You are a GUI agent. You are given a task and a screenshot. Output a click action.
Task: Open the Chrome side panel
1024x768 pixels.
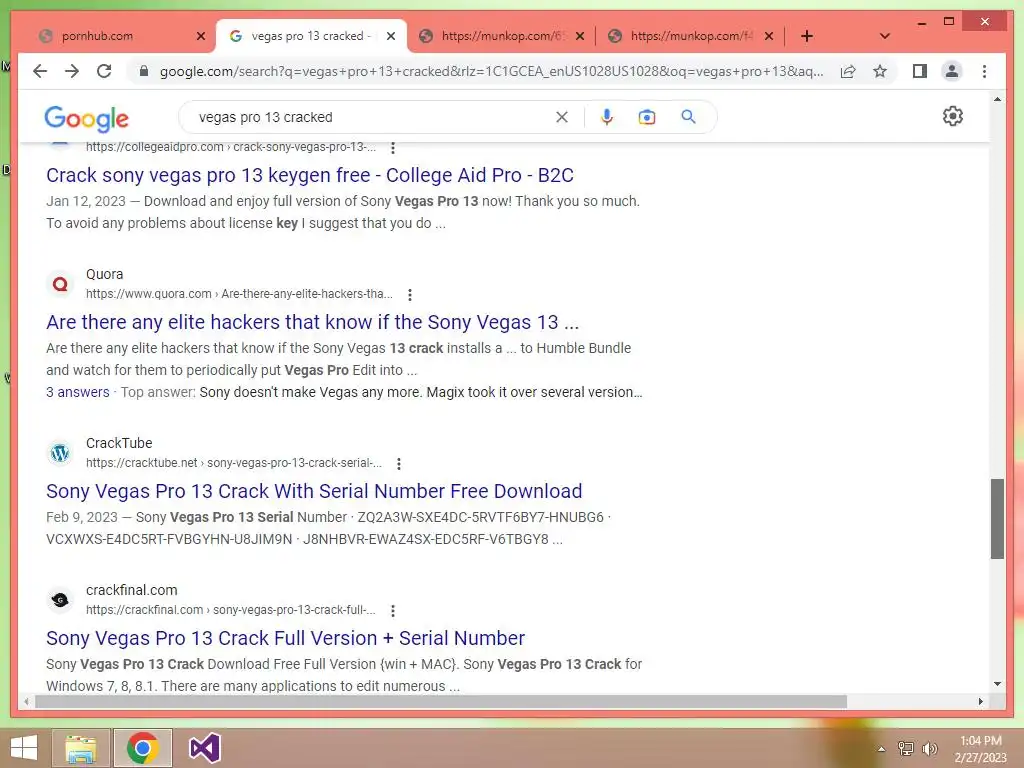click(x=920, y=71)
